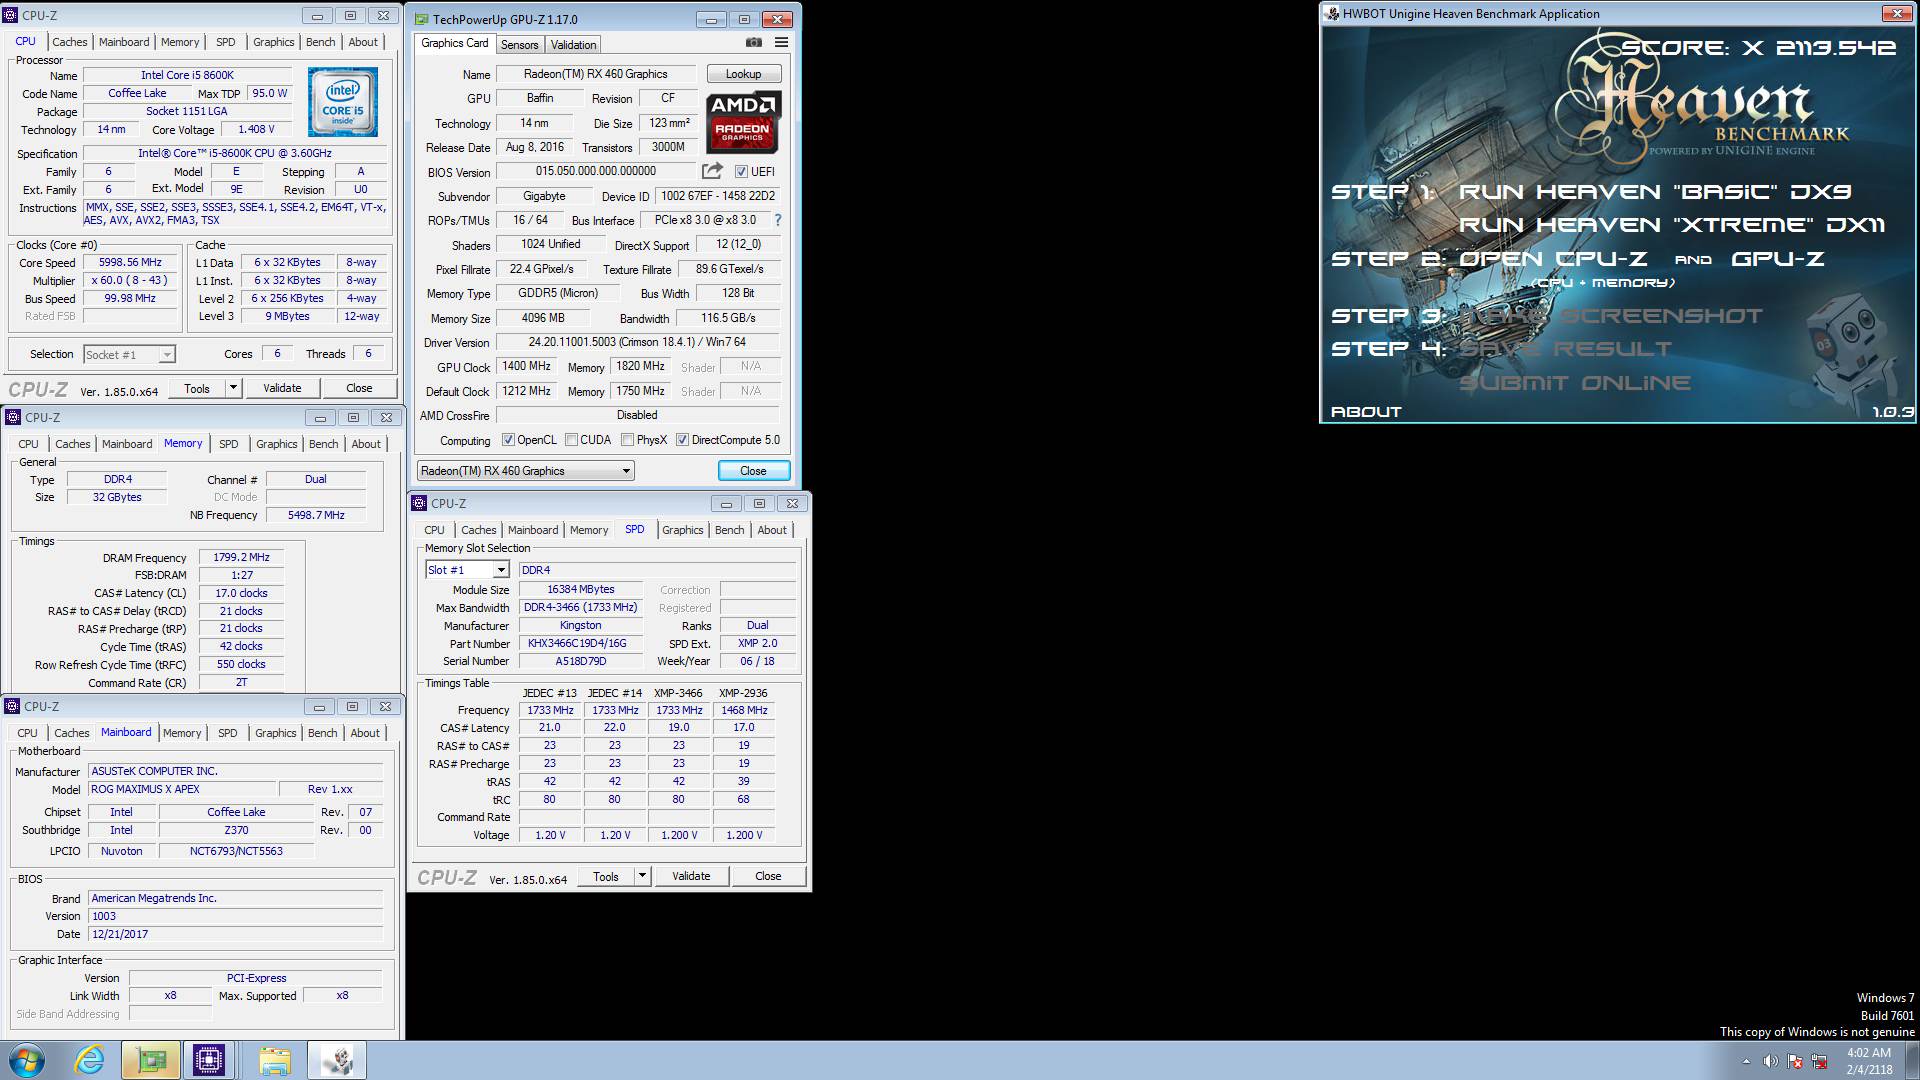Open the Windows Start menu
1920x1080 pixels.
click(27, 1060)
